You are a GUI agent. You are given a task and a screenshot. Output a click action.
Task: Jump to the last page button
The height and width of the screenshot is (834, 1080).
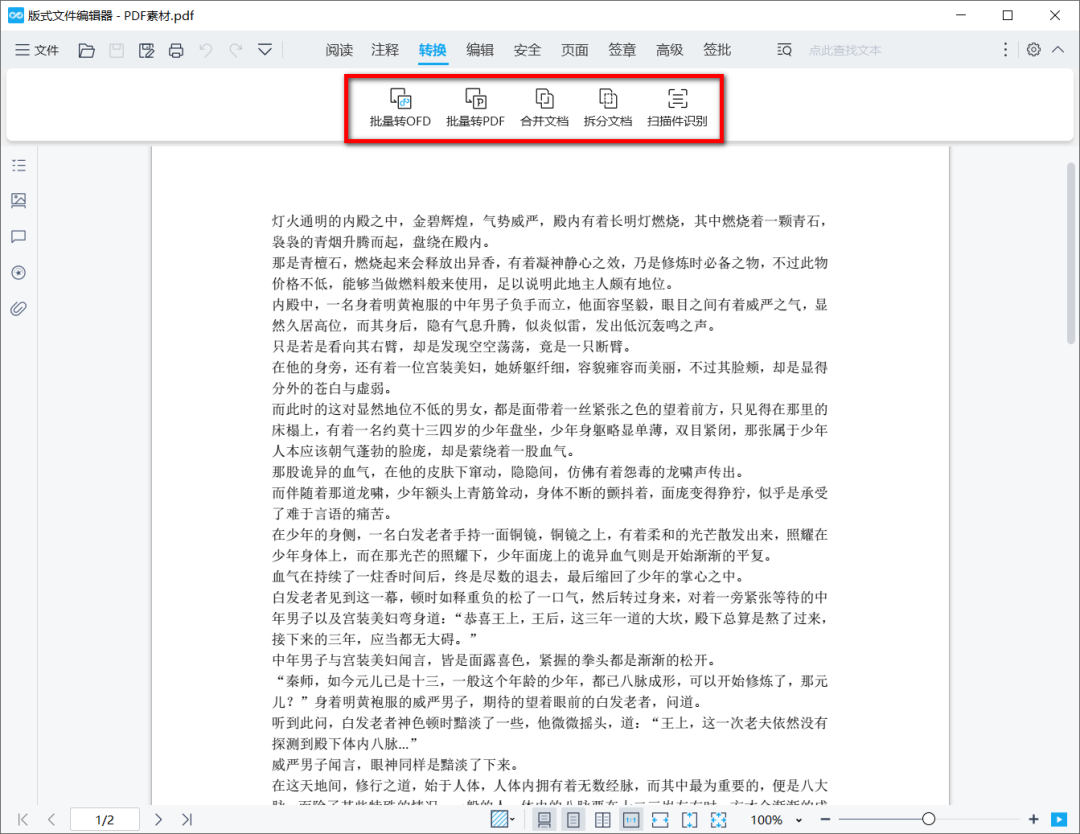(187, 820)
